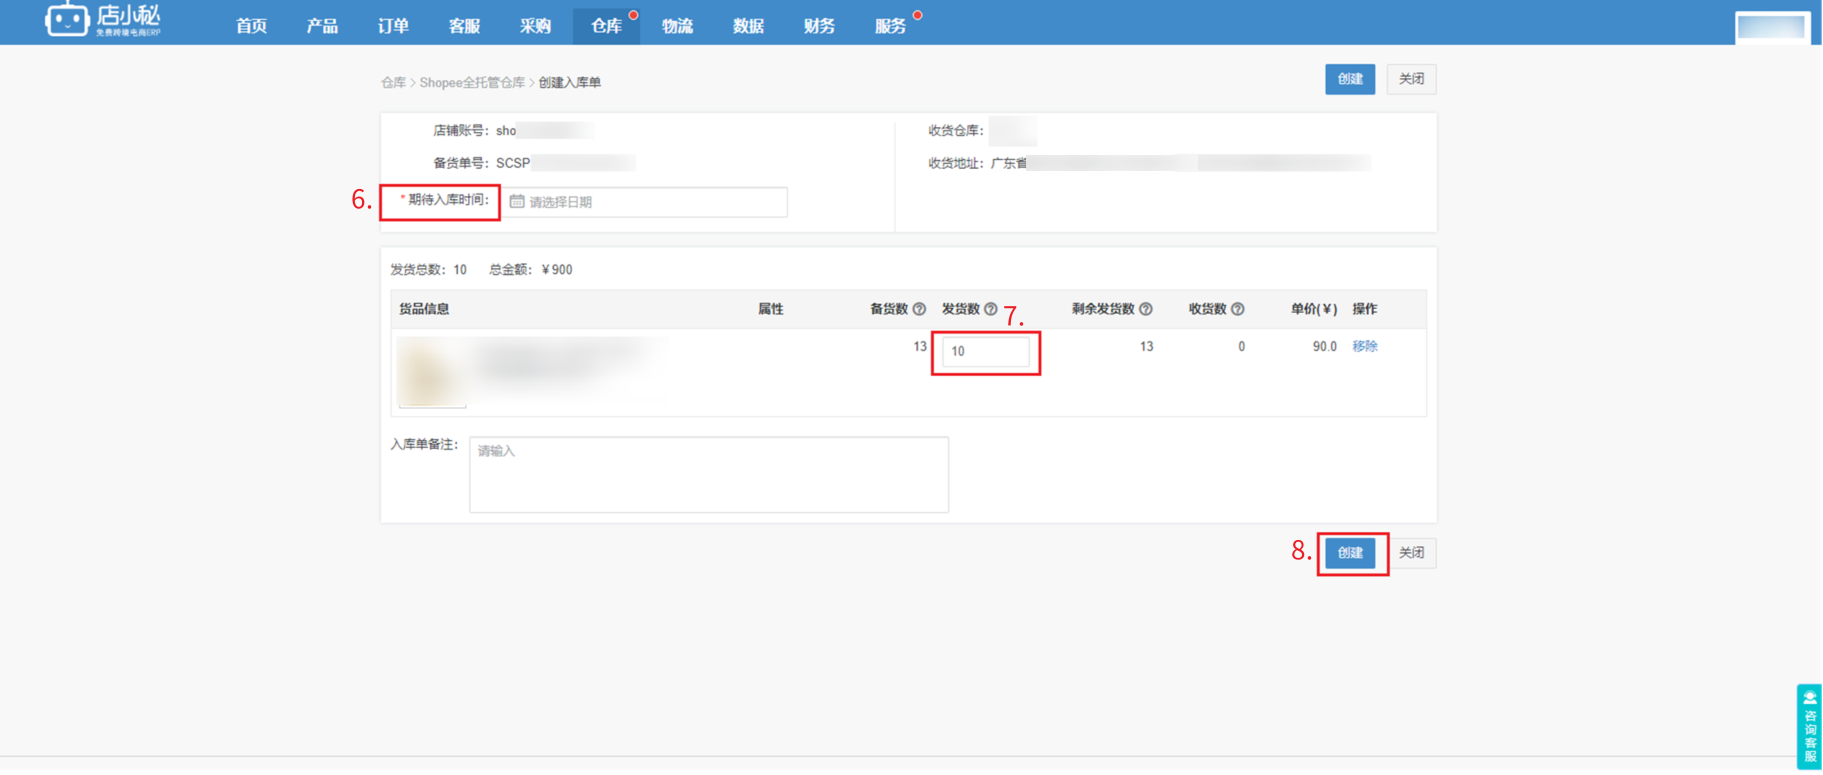Open the 仓库 menu

pos(606,26)
